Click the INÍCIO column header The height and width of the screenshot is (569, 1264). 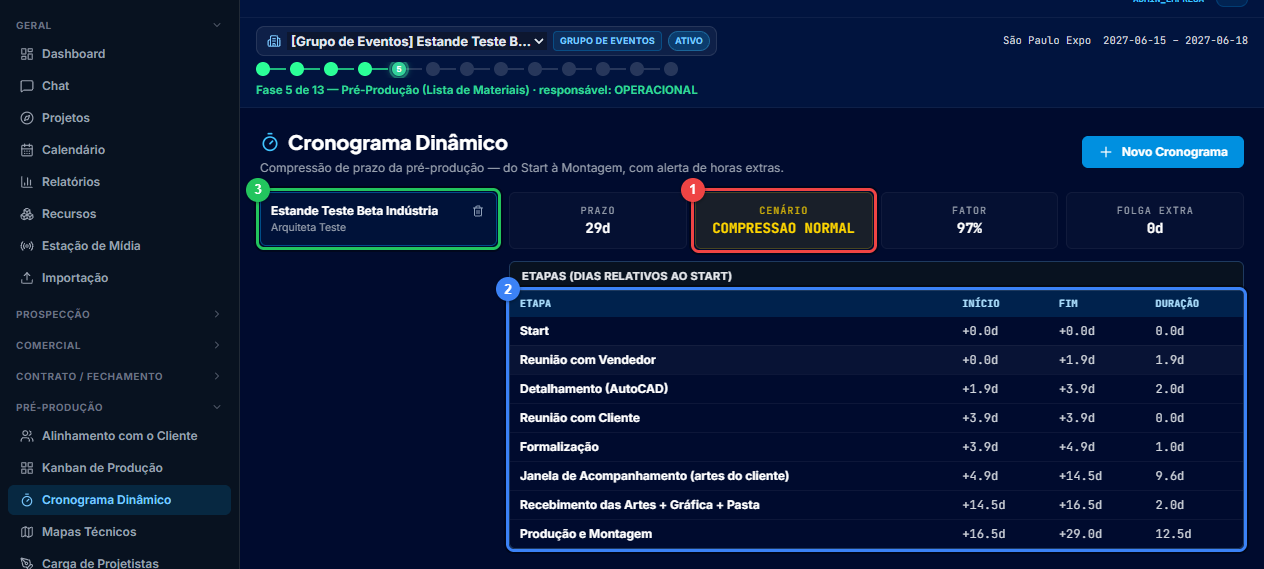pos(980,303)
